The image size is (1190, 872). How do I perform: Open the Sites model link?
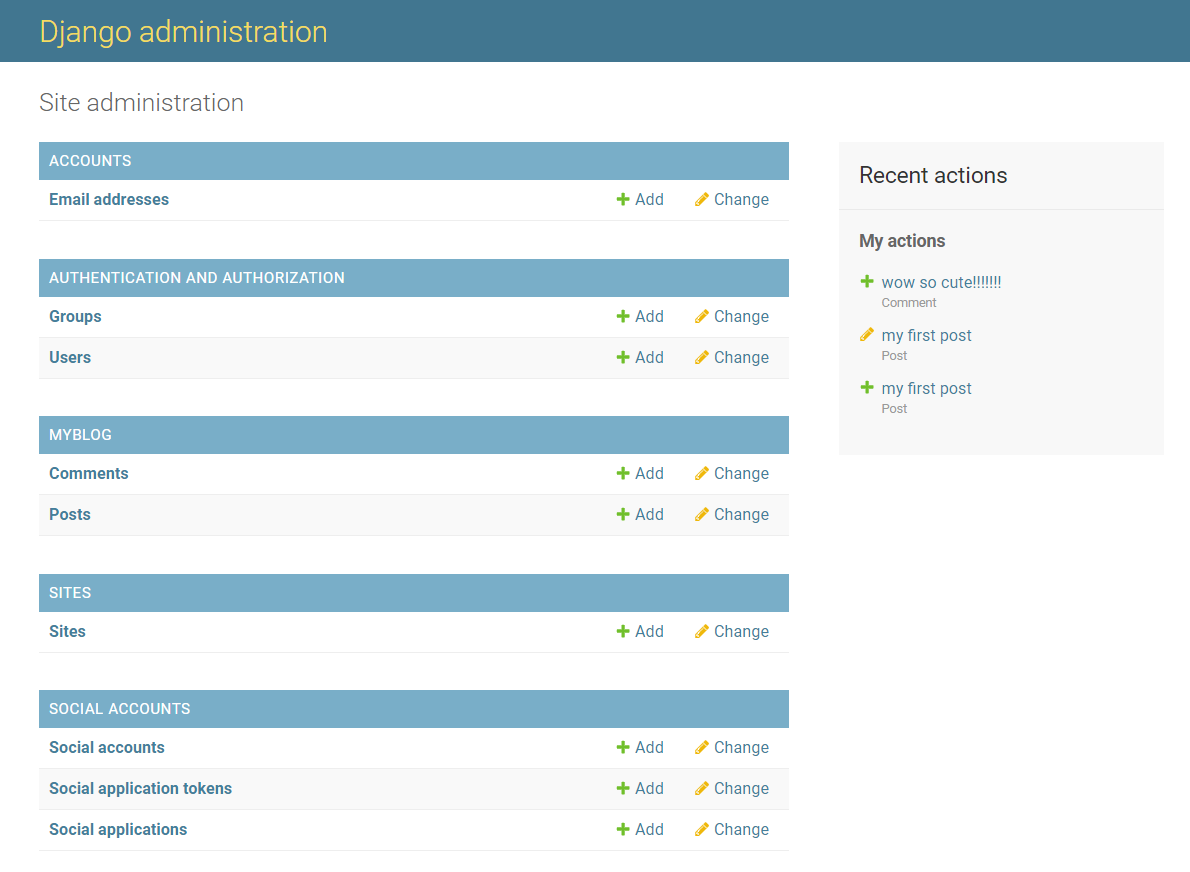coord(68,631)
